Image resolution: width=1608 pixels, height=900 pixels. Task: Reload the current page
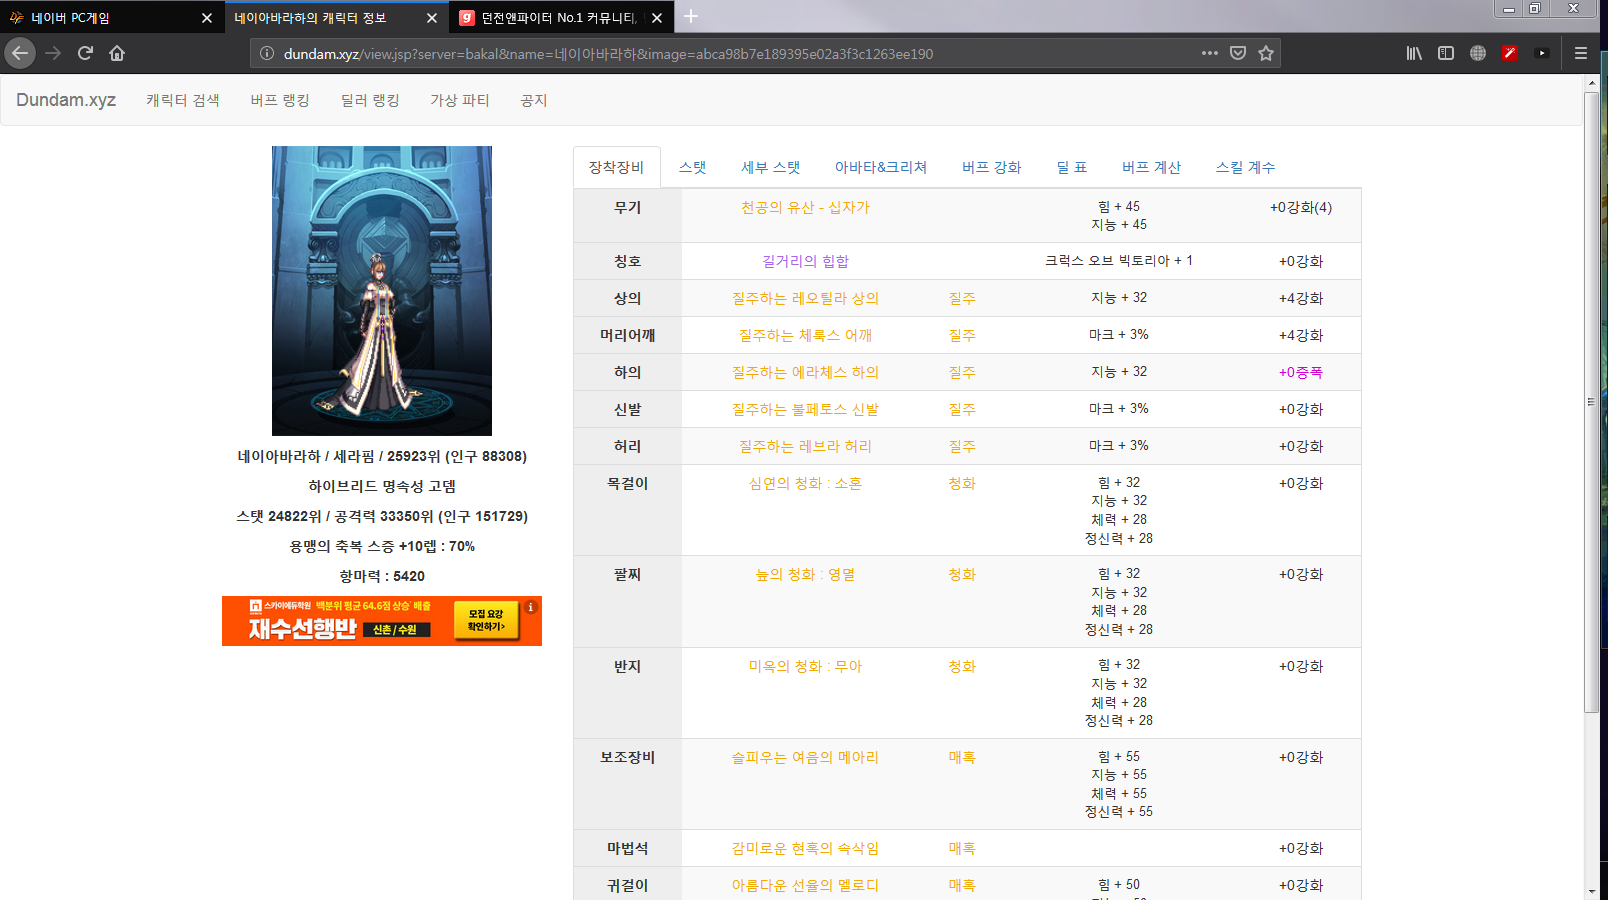85,53
